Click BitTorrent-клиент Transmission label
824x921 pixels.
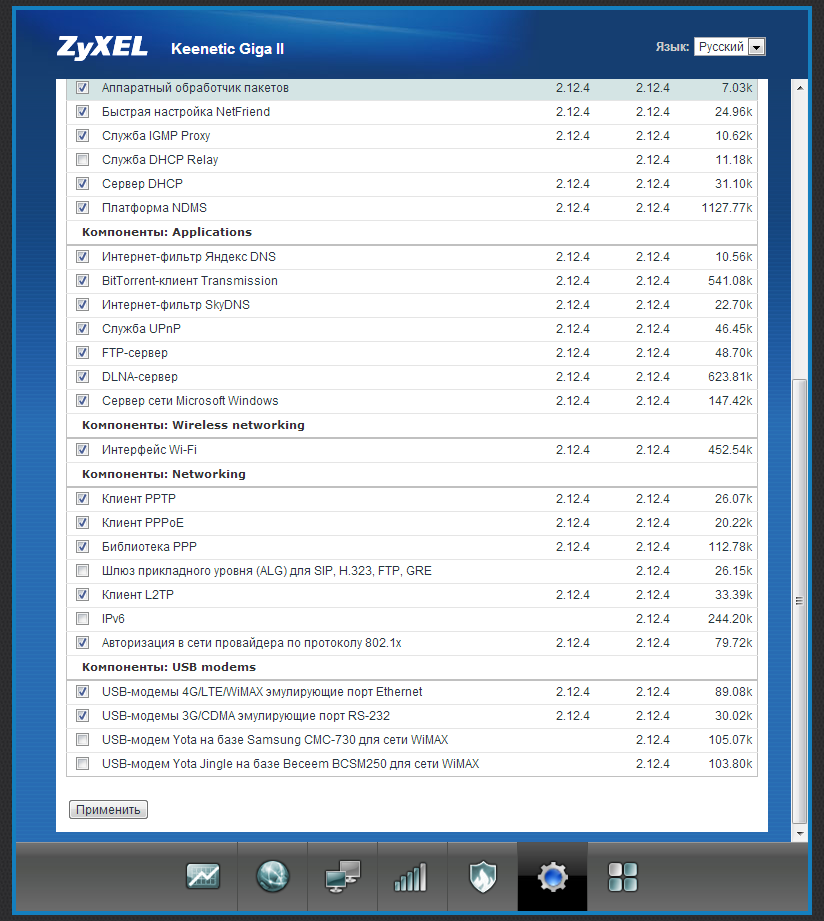point(190,281)
